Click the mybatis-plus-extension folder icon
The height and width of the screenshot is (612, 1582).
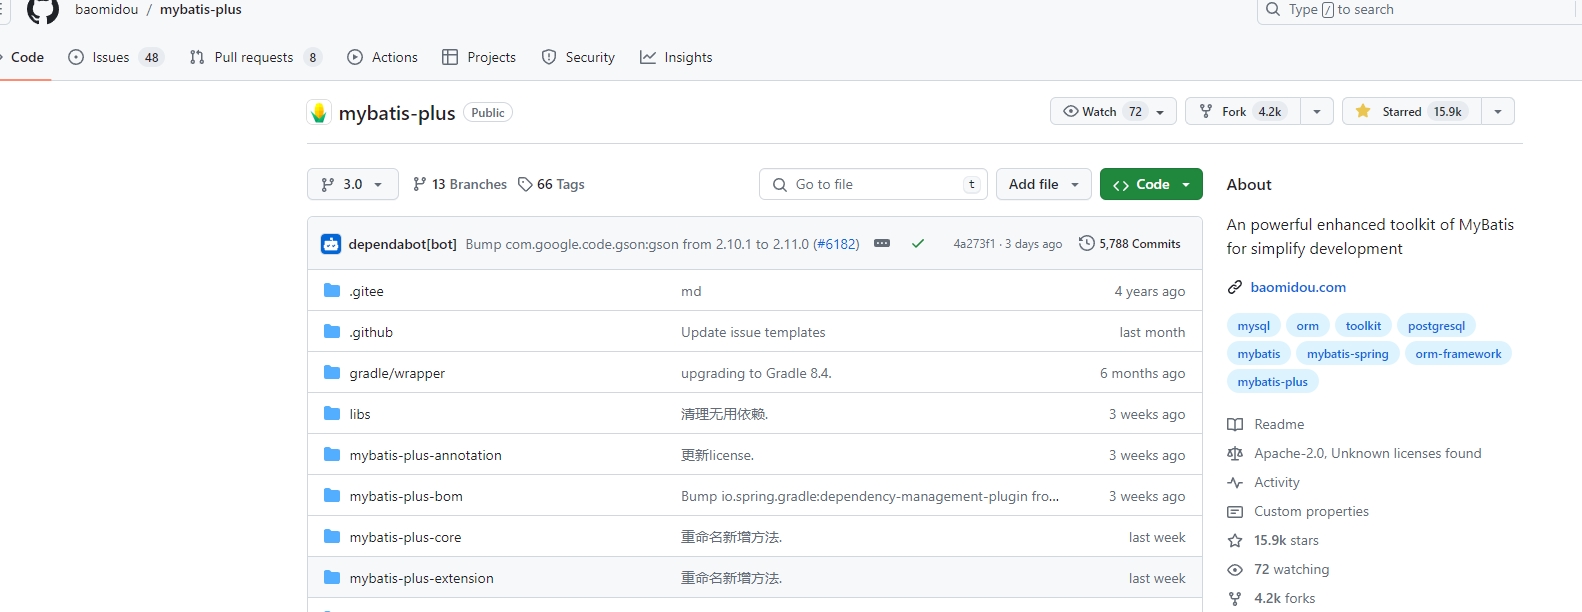332,578
